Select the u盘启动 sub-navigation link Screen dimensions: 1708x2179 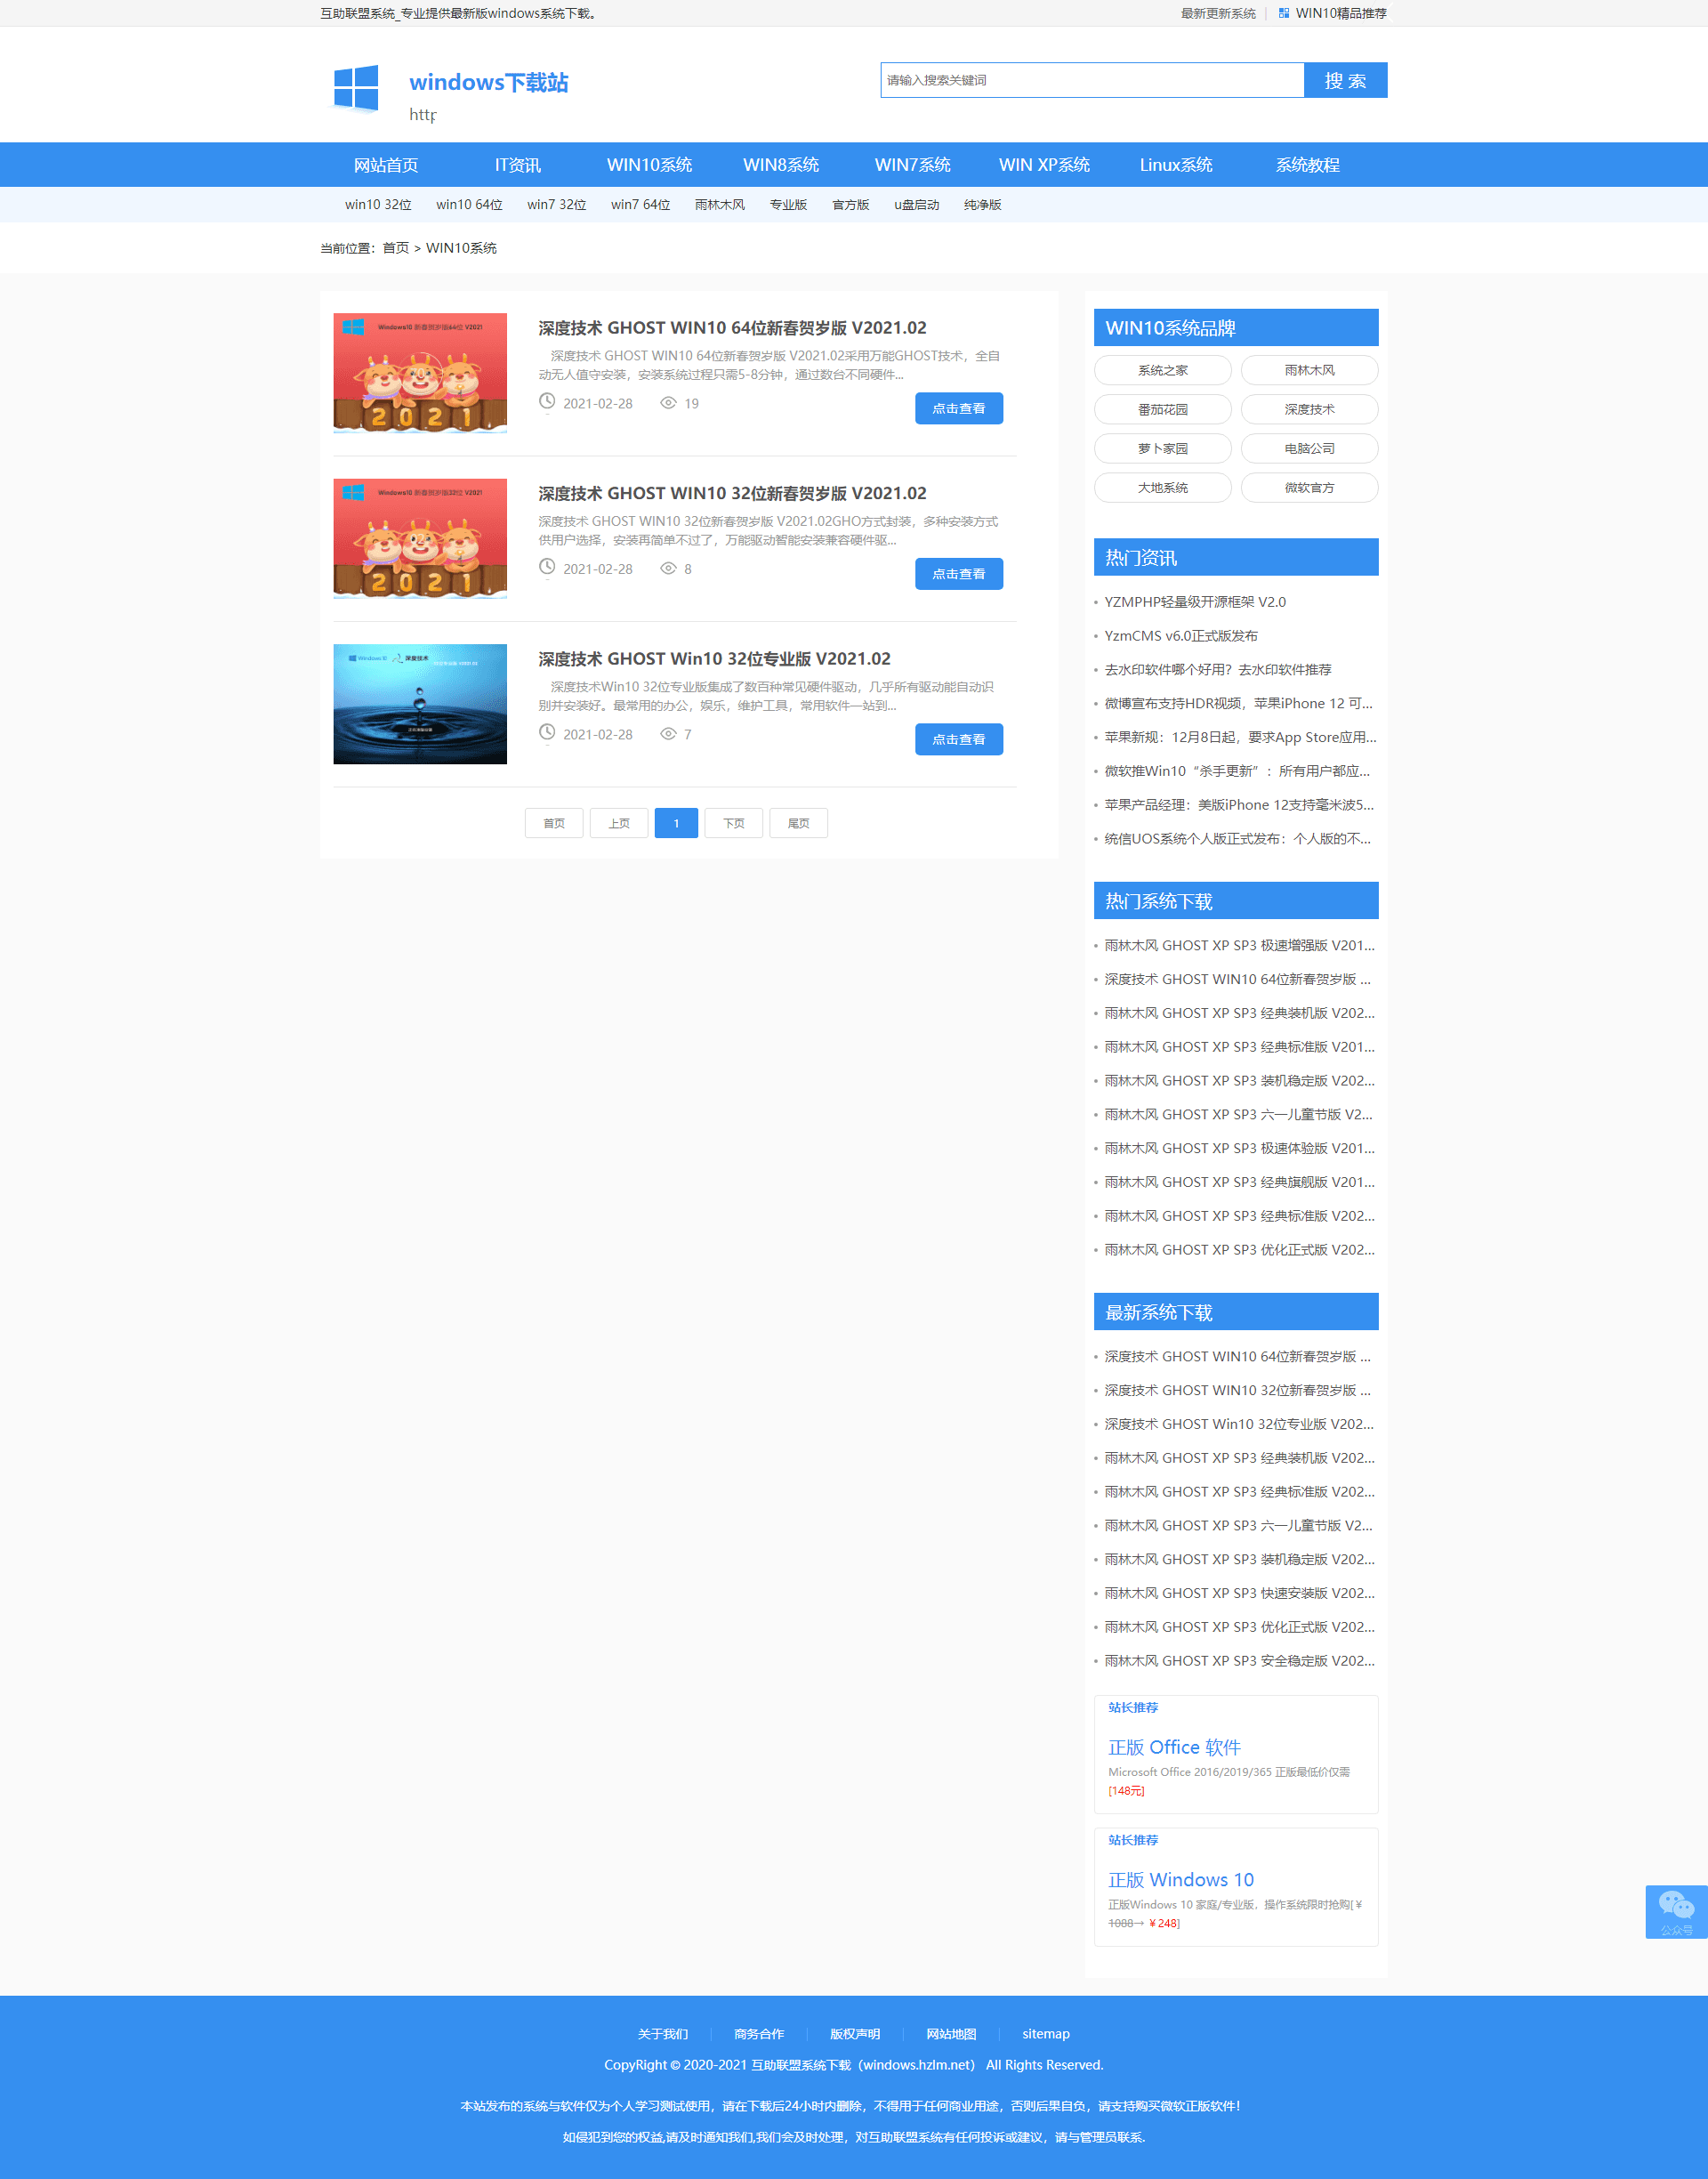click(x=916, y=205)
